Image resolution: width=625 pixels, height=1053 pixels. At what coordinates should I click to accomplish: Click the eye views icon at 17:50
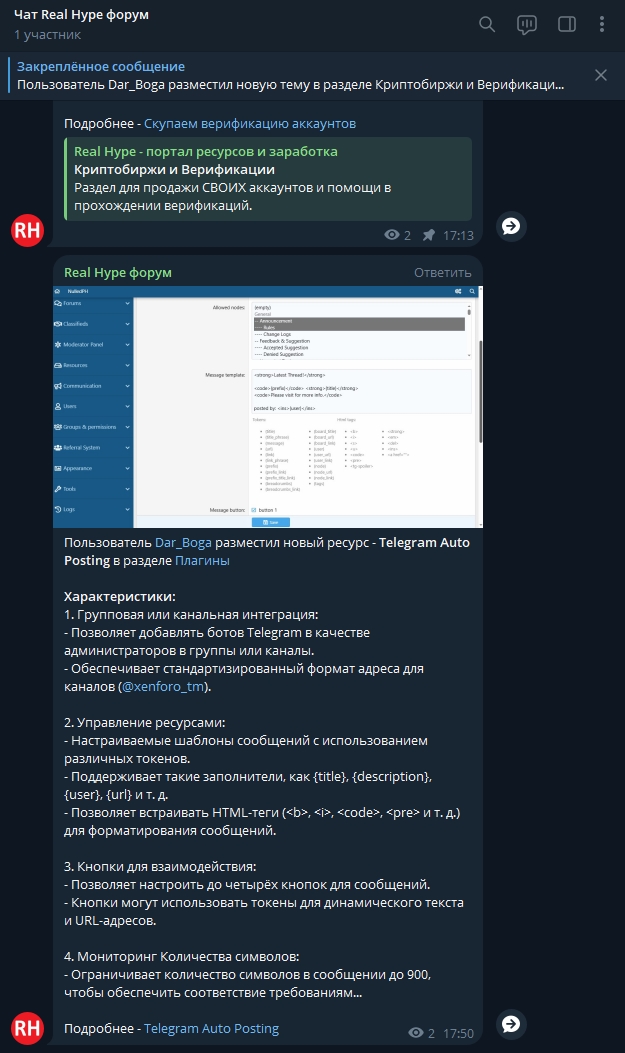pyautogui.click(x=416, y=1033)
